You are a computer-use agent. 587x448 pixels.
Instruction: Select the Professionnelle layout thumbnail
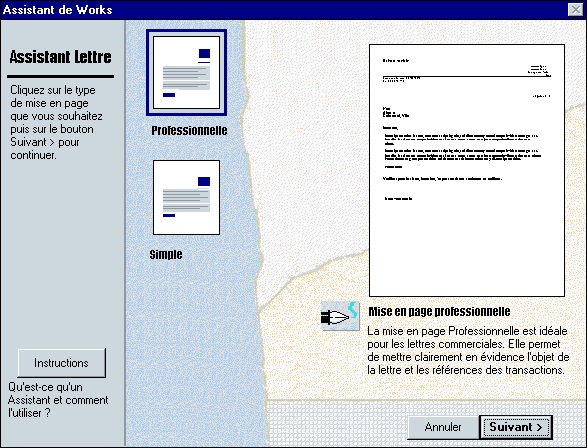(x=186, y=73)
